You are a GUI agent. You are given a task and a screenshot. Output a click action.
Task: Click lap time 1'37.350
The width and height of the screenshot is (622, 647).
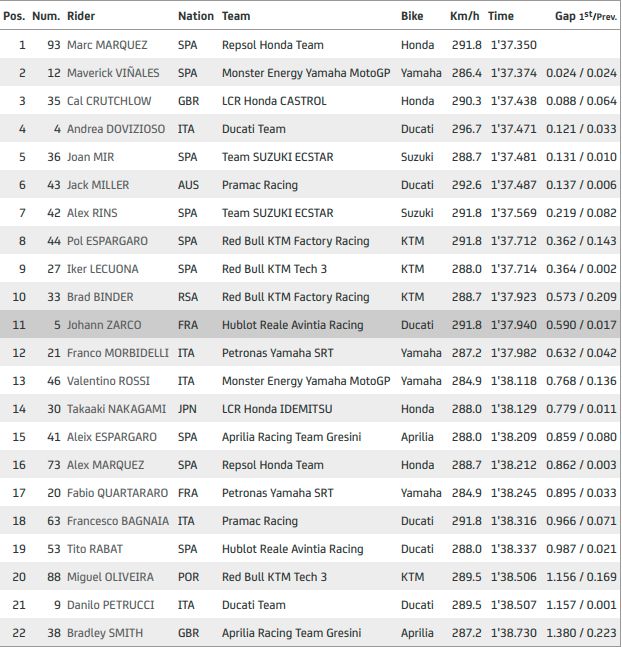pyautogui.click(x=513, y=45)
